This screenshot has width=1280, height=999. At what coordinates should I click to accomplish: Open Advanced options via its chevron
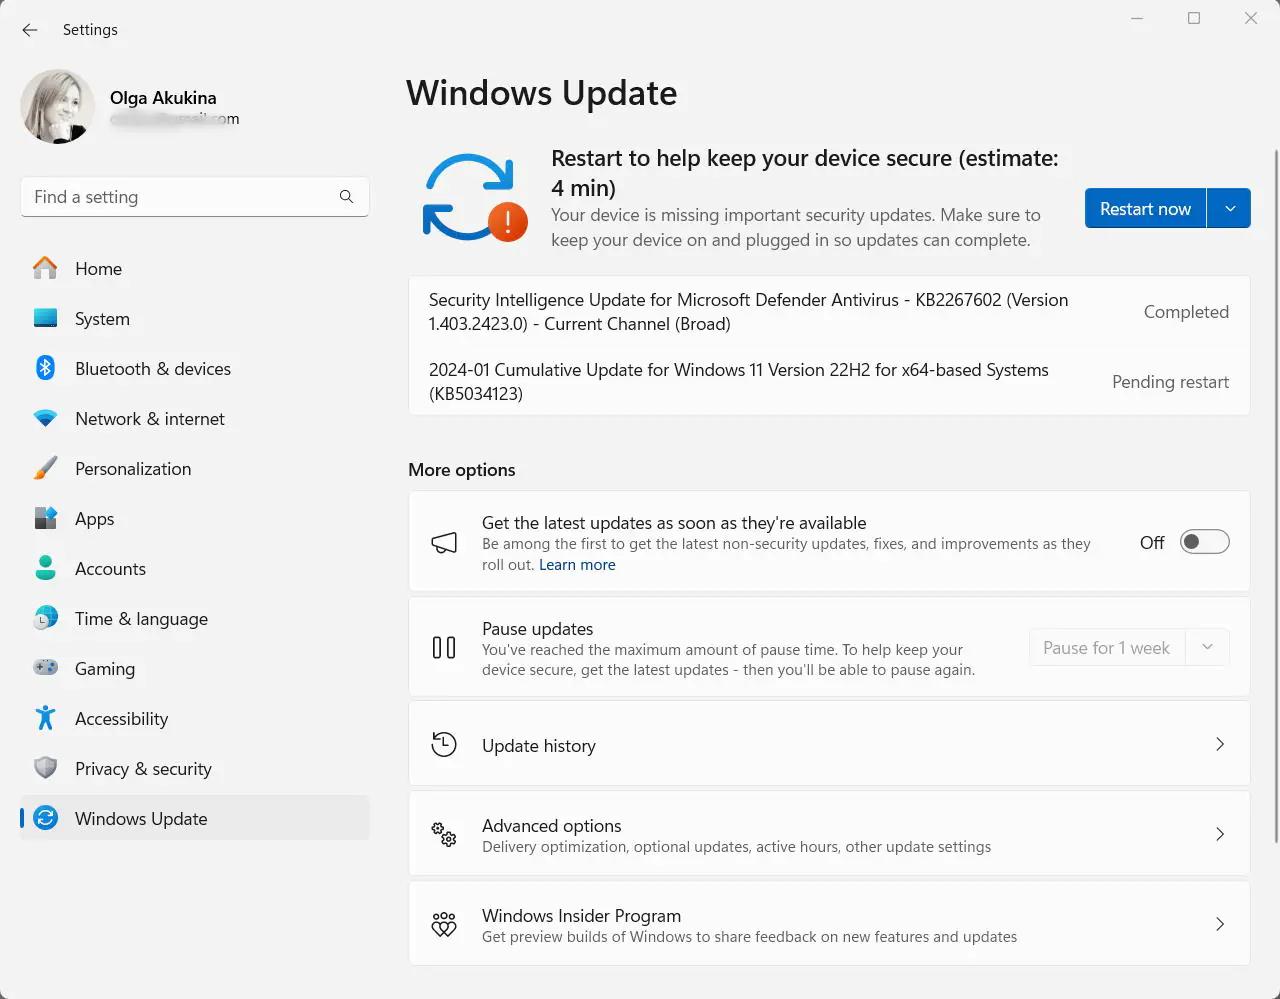(x=1220, y=834)
